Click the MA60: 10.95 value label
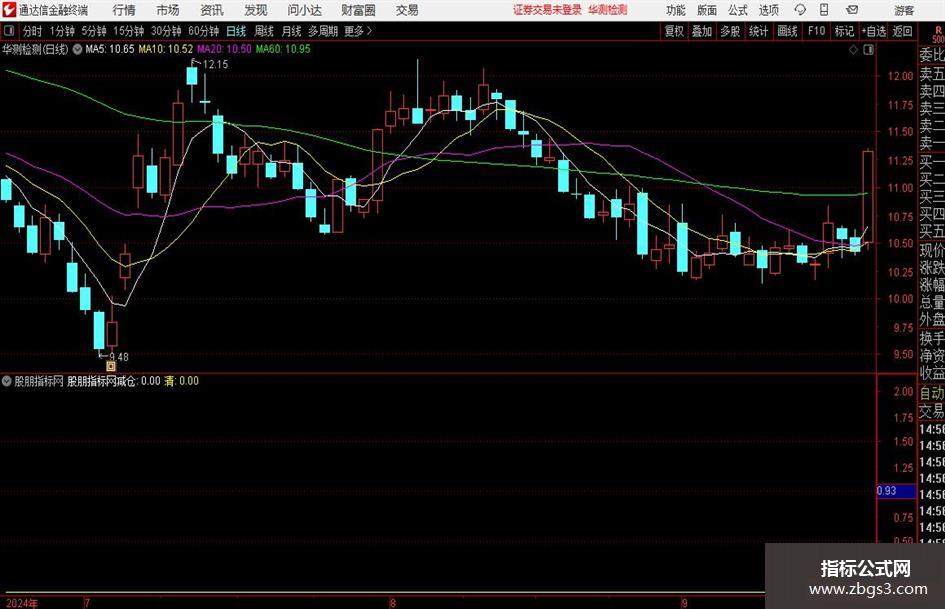The width and height of the screenshot is (945, 609). coord(283,49)
